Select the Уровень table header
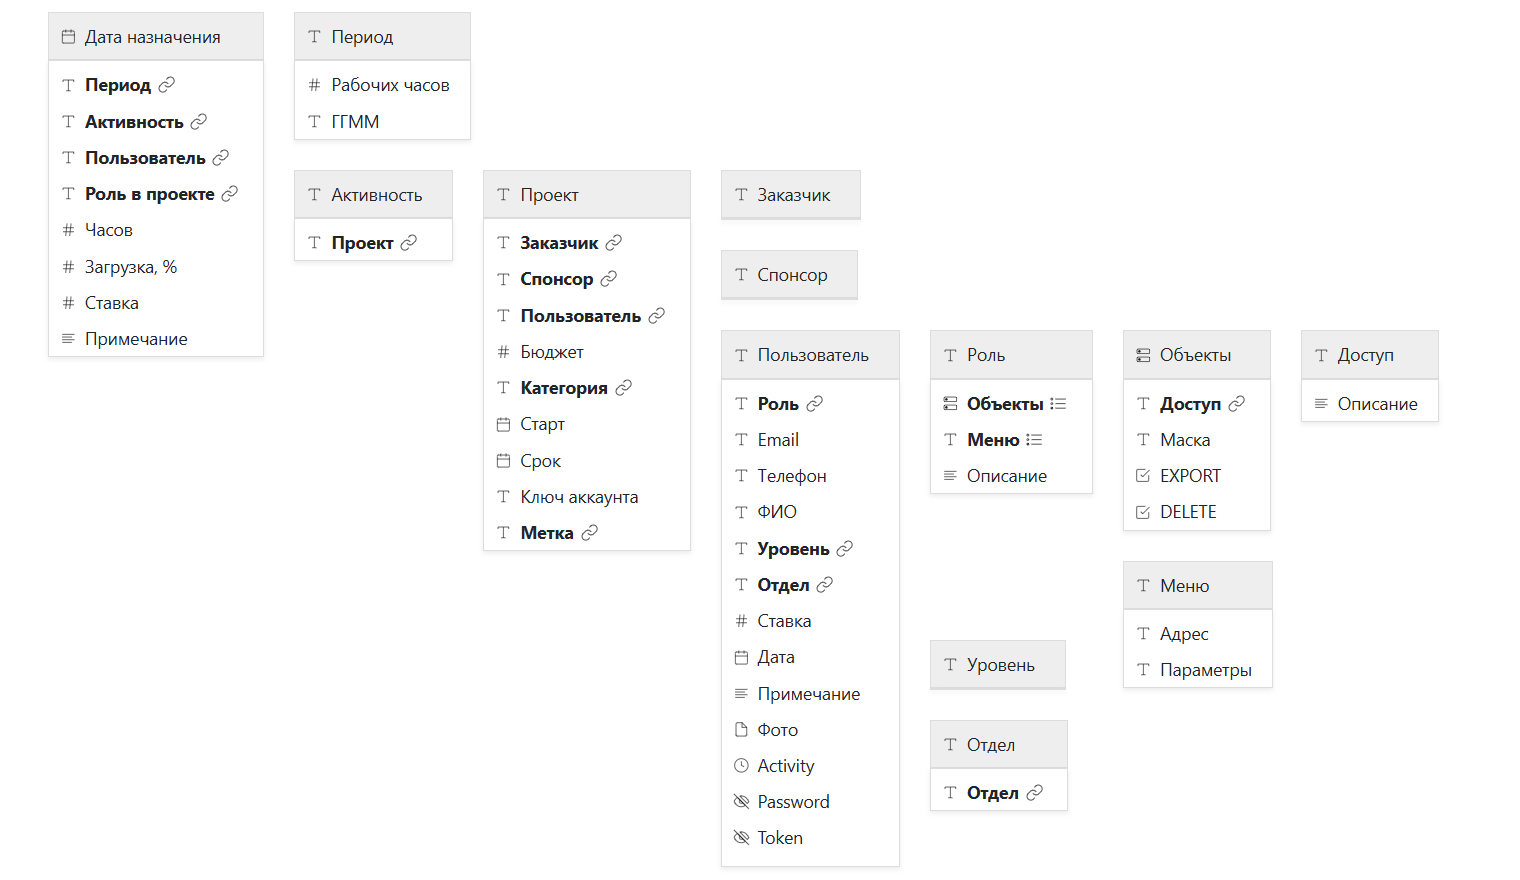Screen dimensions: 1520x880 pos(998,665)
